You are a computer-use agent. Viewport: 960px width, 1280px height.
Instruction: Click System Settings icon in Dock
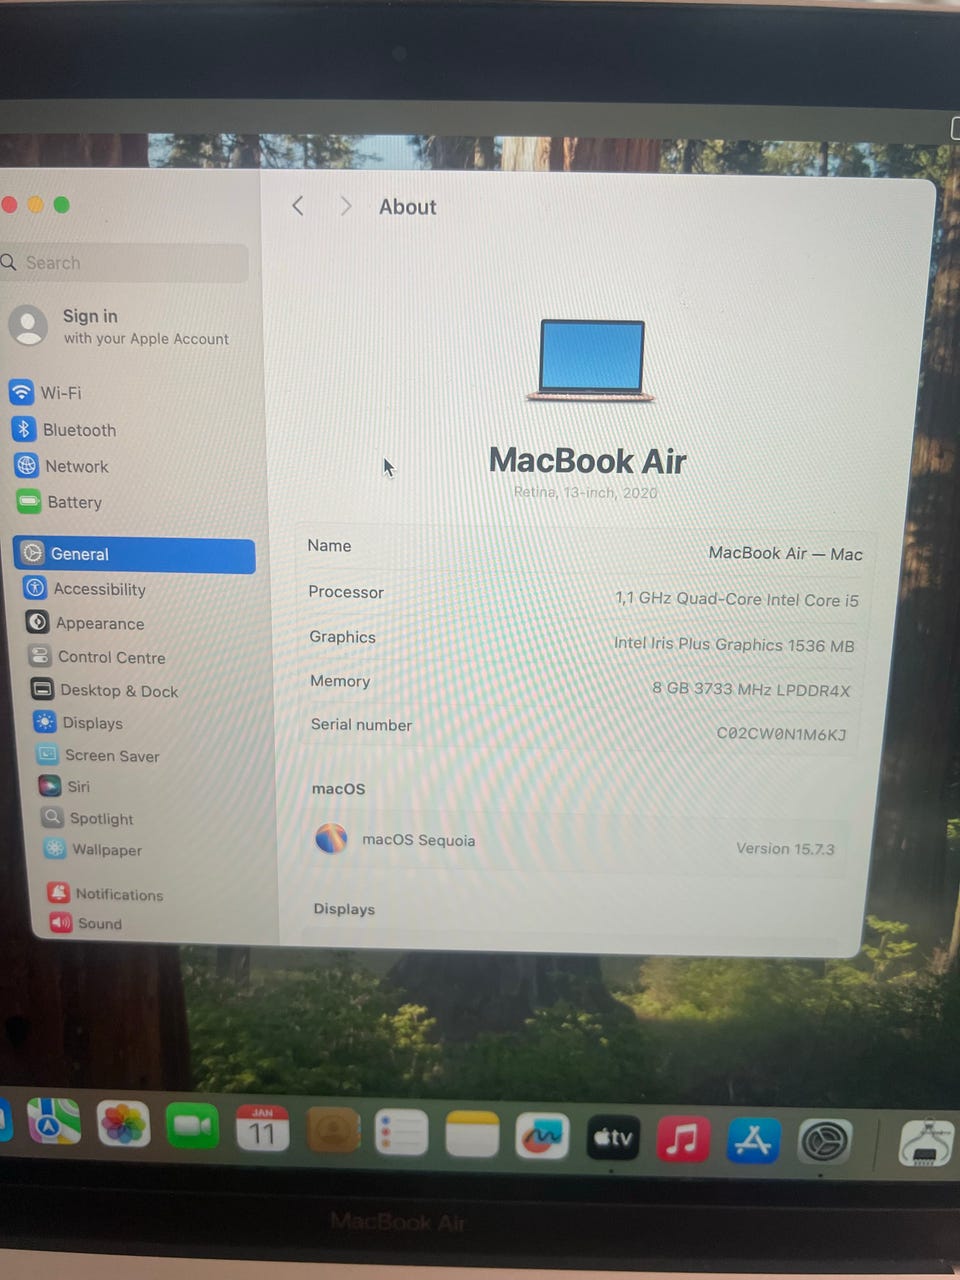click(824, 1141)
